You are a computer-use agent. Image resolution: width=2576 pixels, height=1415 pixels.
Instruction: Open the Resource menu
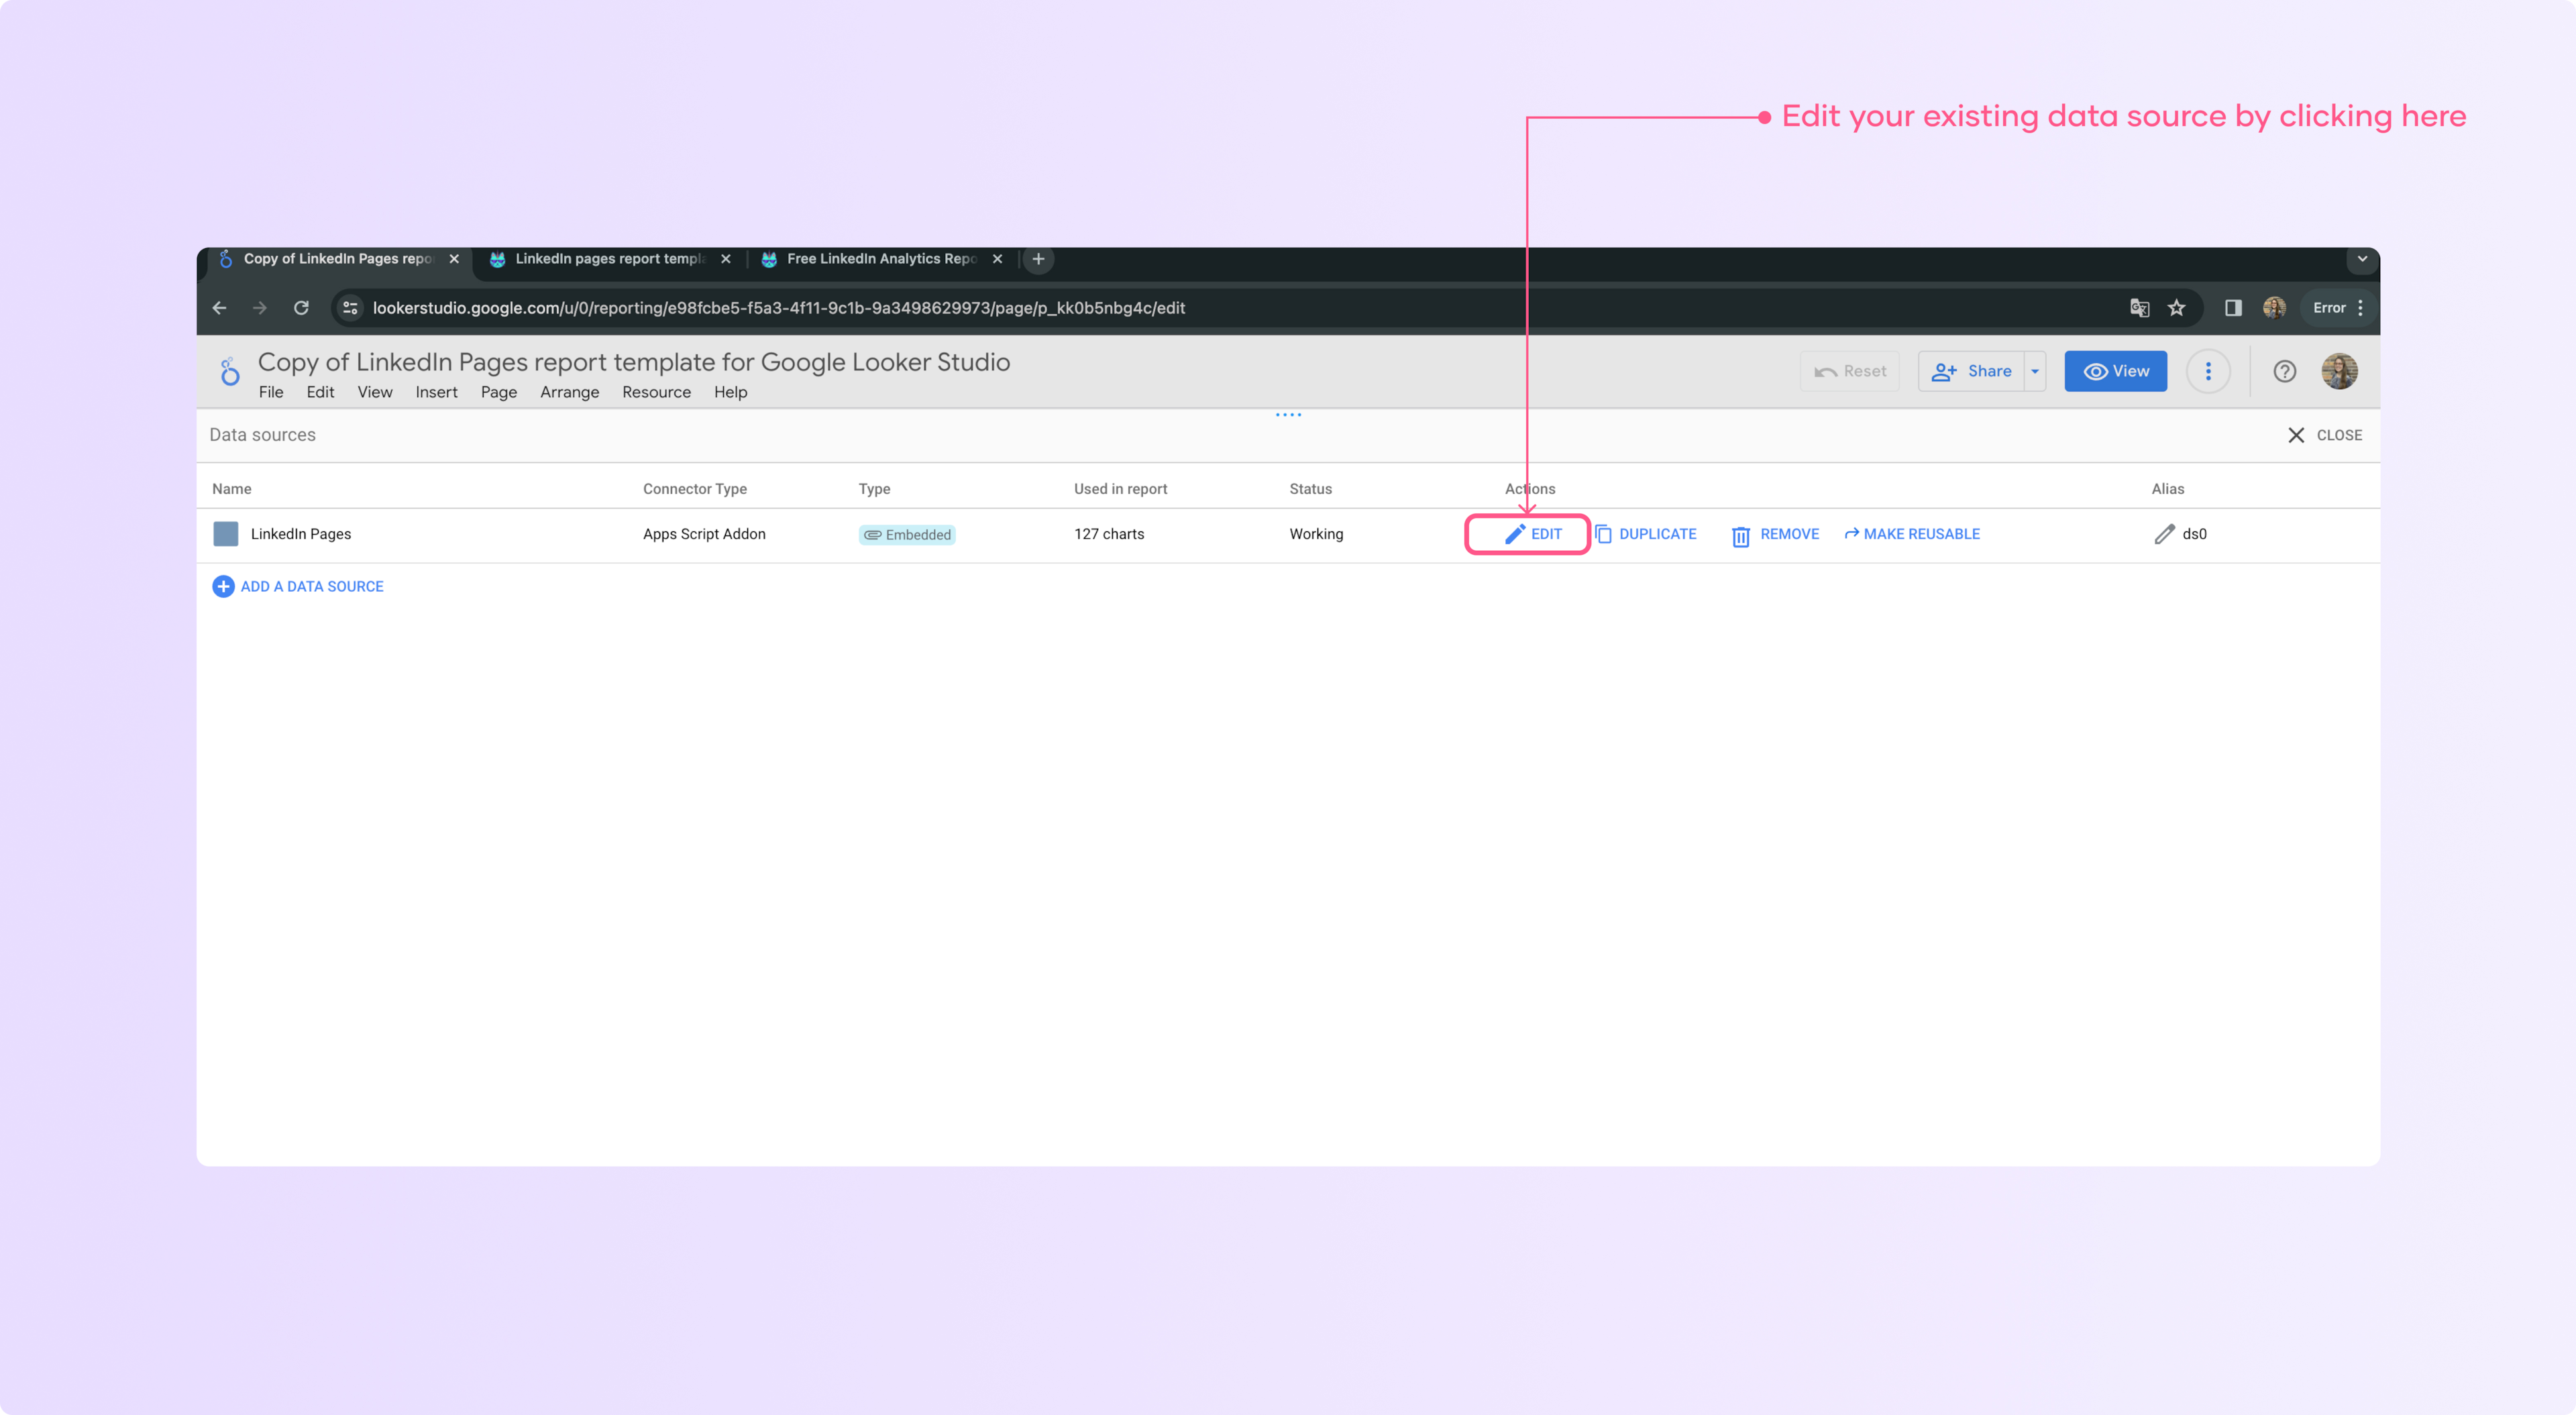click(657, 393)
